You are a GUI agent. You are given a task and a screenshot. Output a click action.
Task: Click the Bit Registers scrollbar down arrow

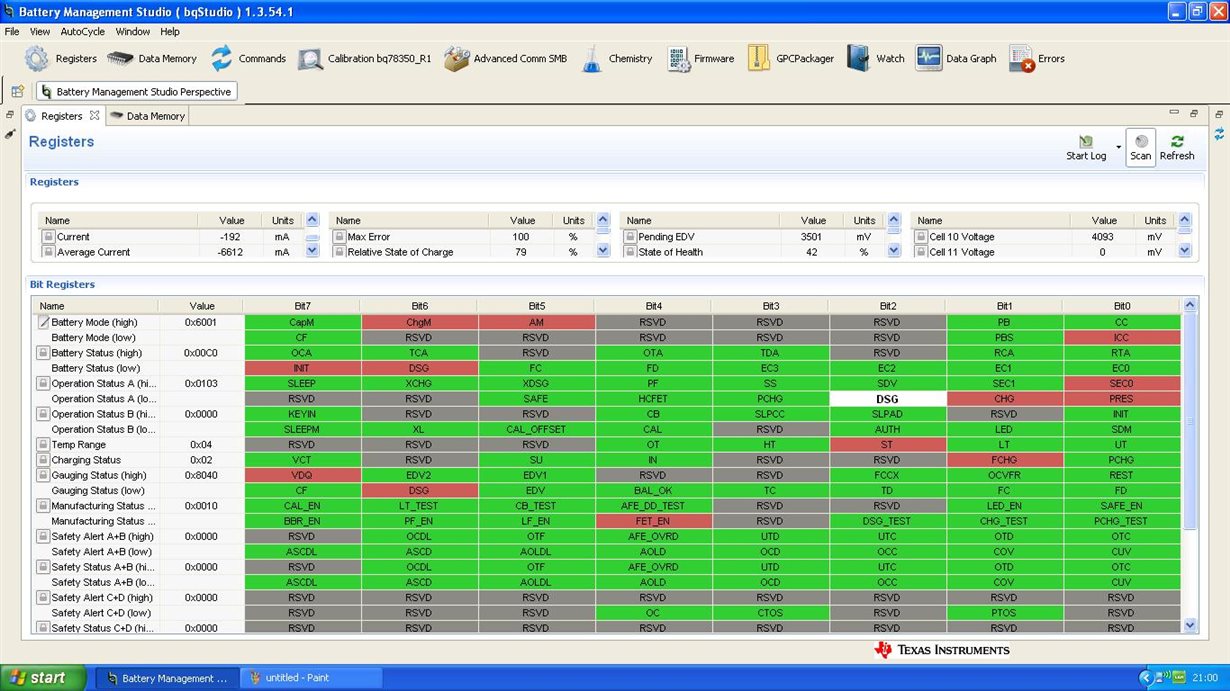coord(1190,625)
